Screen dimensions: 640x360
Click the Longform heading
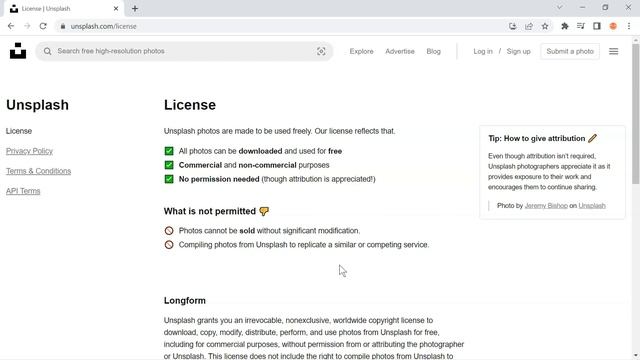coord(184,301)
